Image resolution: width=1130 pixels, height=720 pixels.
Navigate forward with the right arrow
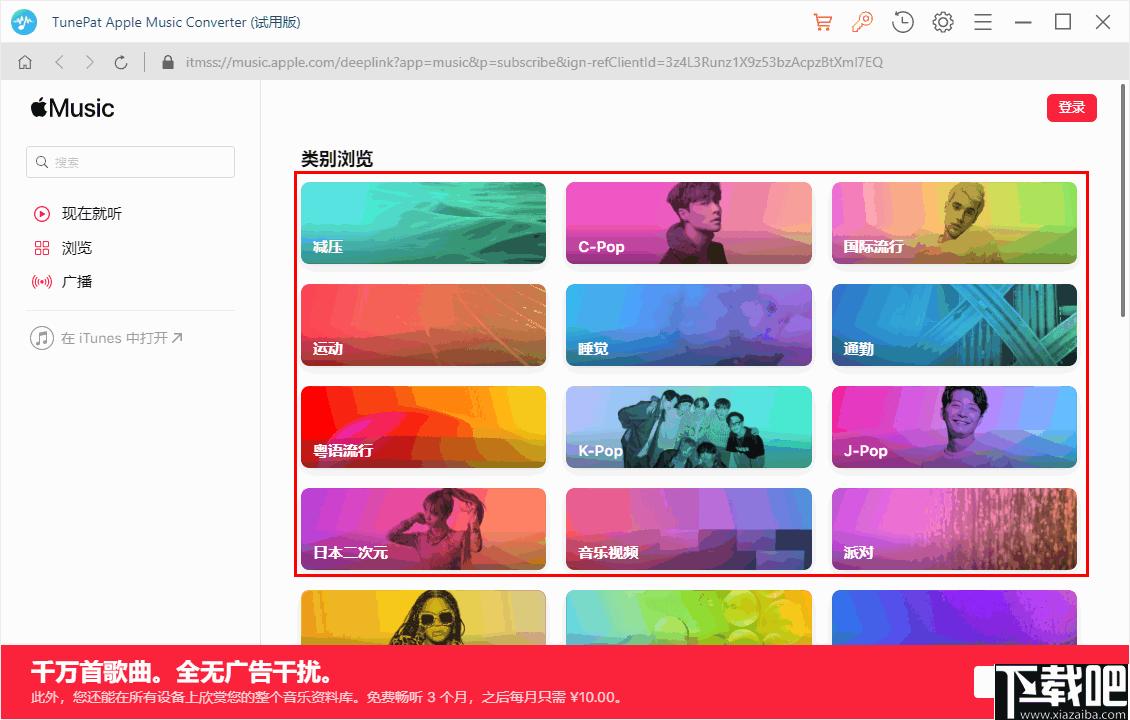(89, 63)
